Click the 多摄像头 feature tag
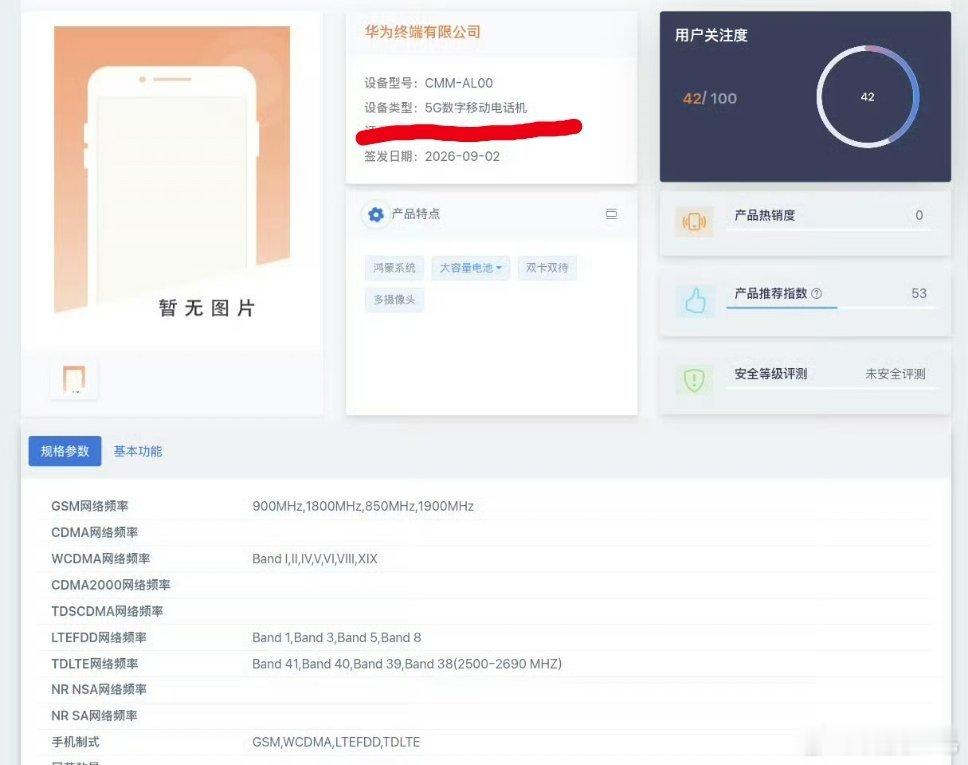The width and height of the screenshot is (968, 765). click(394, 299)
